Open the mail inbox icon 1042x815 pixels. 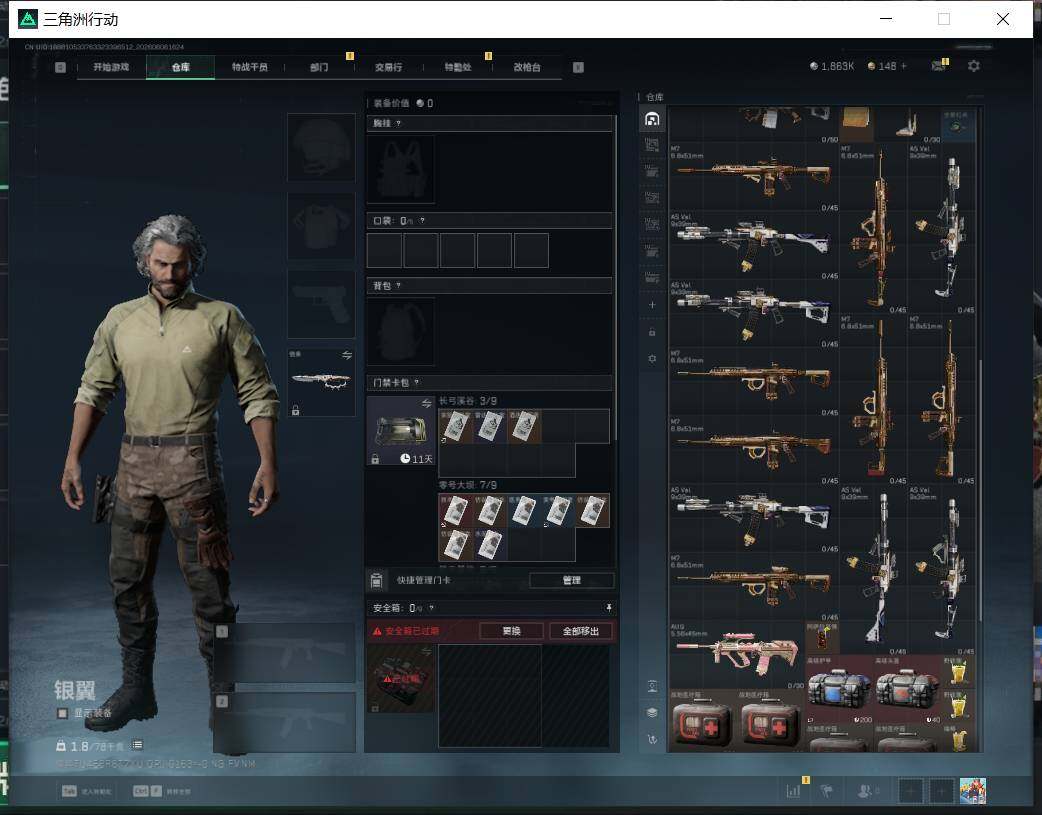[938, 66]
